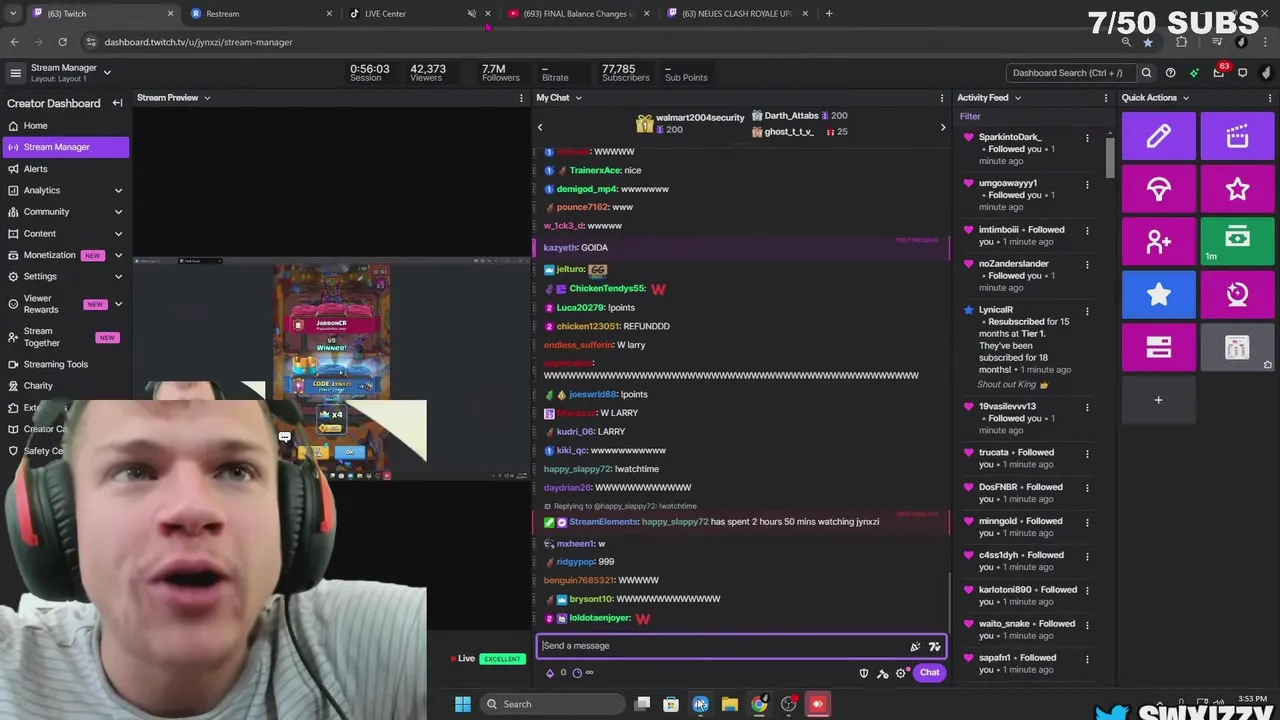Click the stacked panels quick action tile

point(1158,347)
